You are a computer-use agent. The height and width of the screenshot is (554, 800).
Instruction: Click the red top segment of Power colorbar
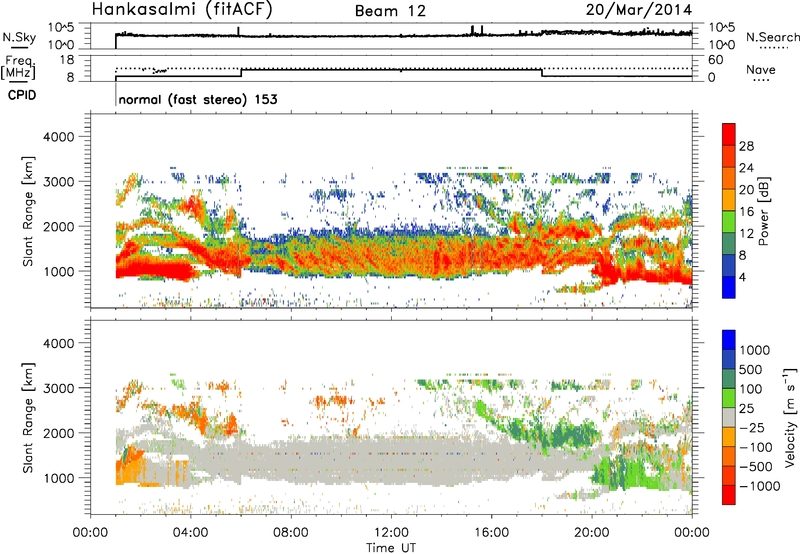click(x=729, y=134)
